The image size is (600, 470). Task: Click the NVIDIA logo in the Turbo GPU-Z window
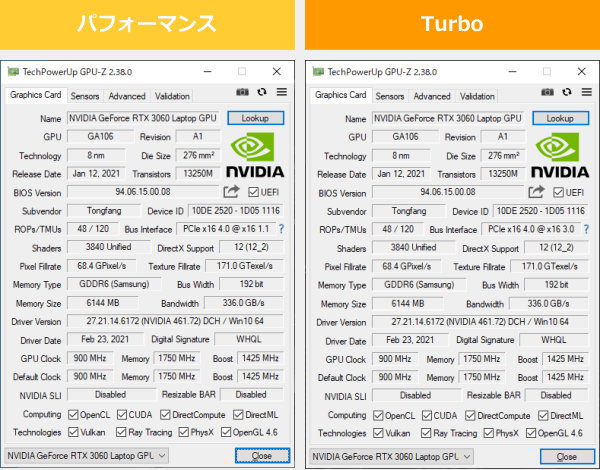coord(560,155)
